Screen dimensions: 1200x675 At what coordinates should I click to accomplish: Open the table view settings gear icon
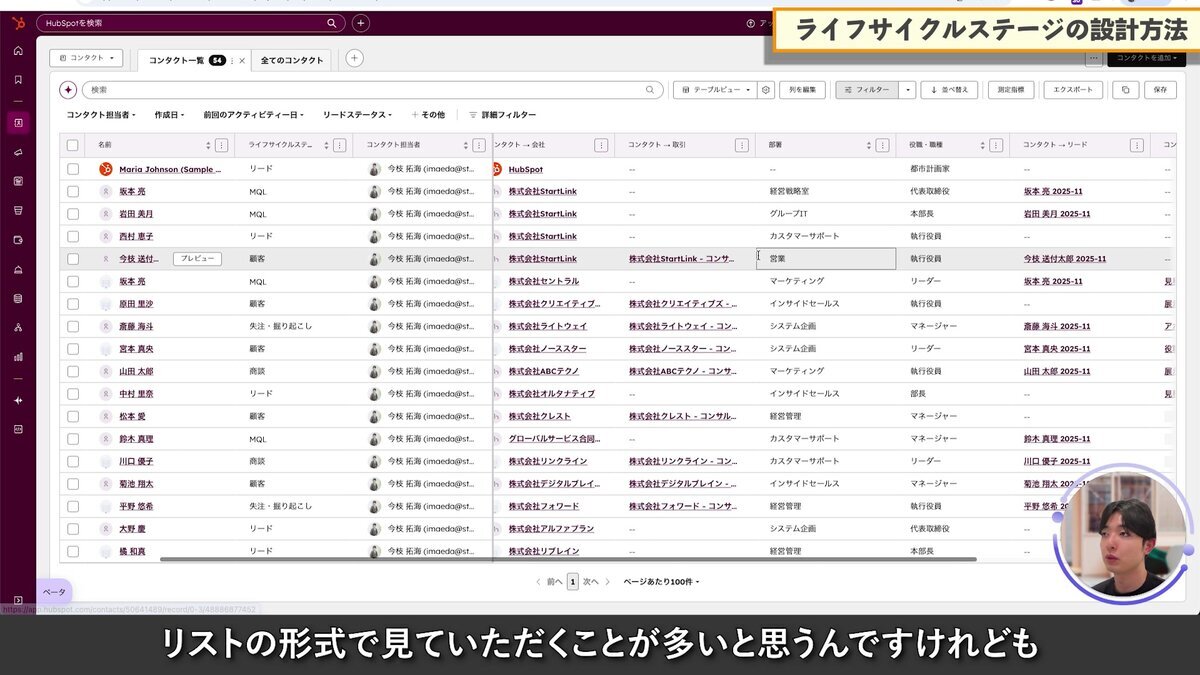pyautogui.click(x=767, y=90)
